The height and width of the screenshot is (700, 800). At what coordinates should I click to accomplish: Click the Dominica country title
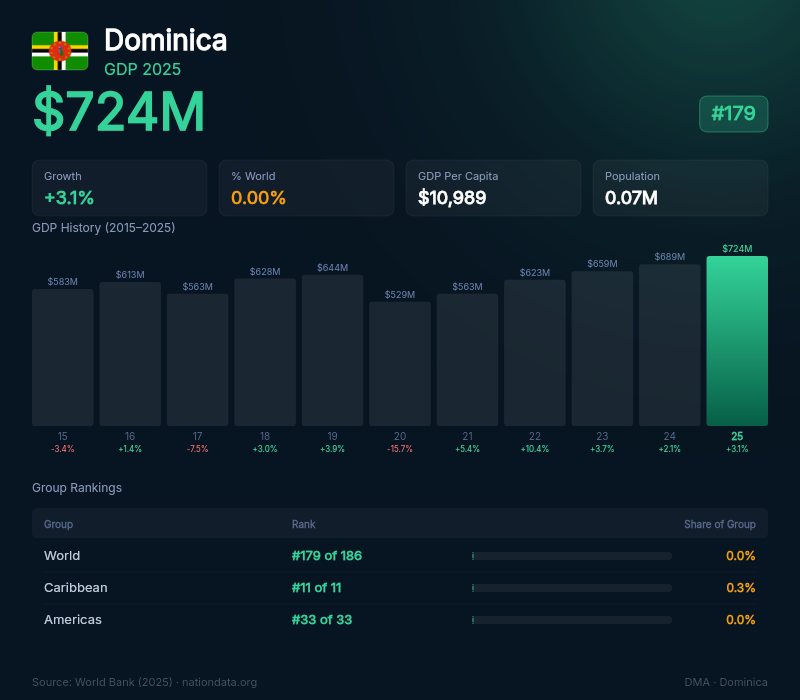tap(165, 40)
